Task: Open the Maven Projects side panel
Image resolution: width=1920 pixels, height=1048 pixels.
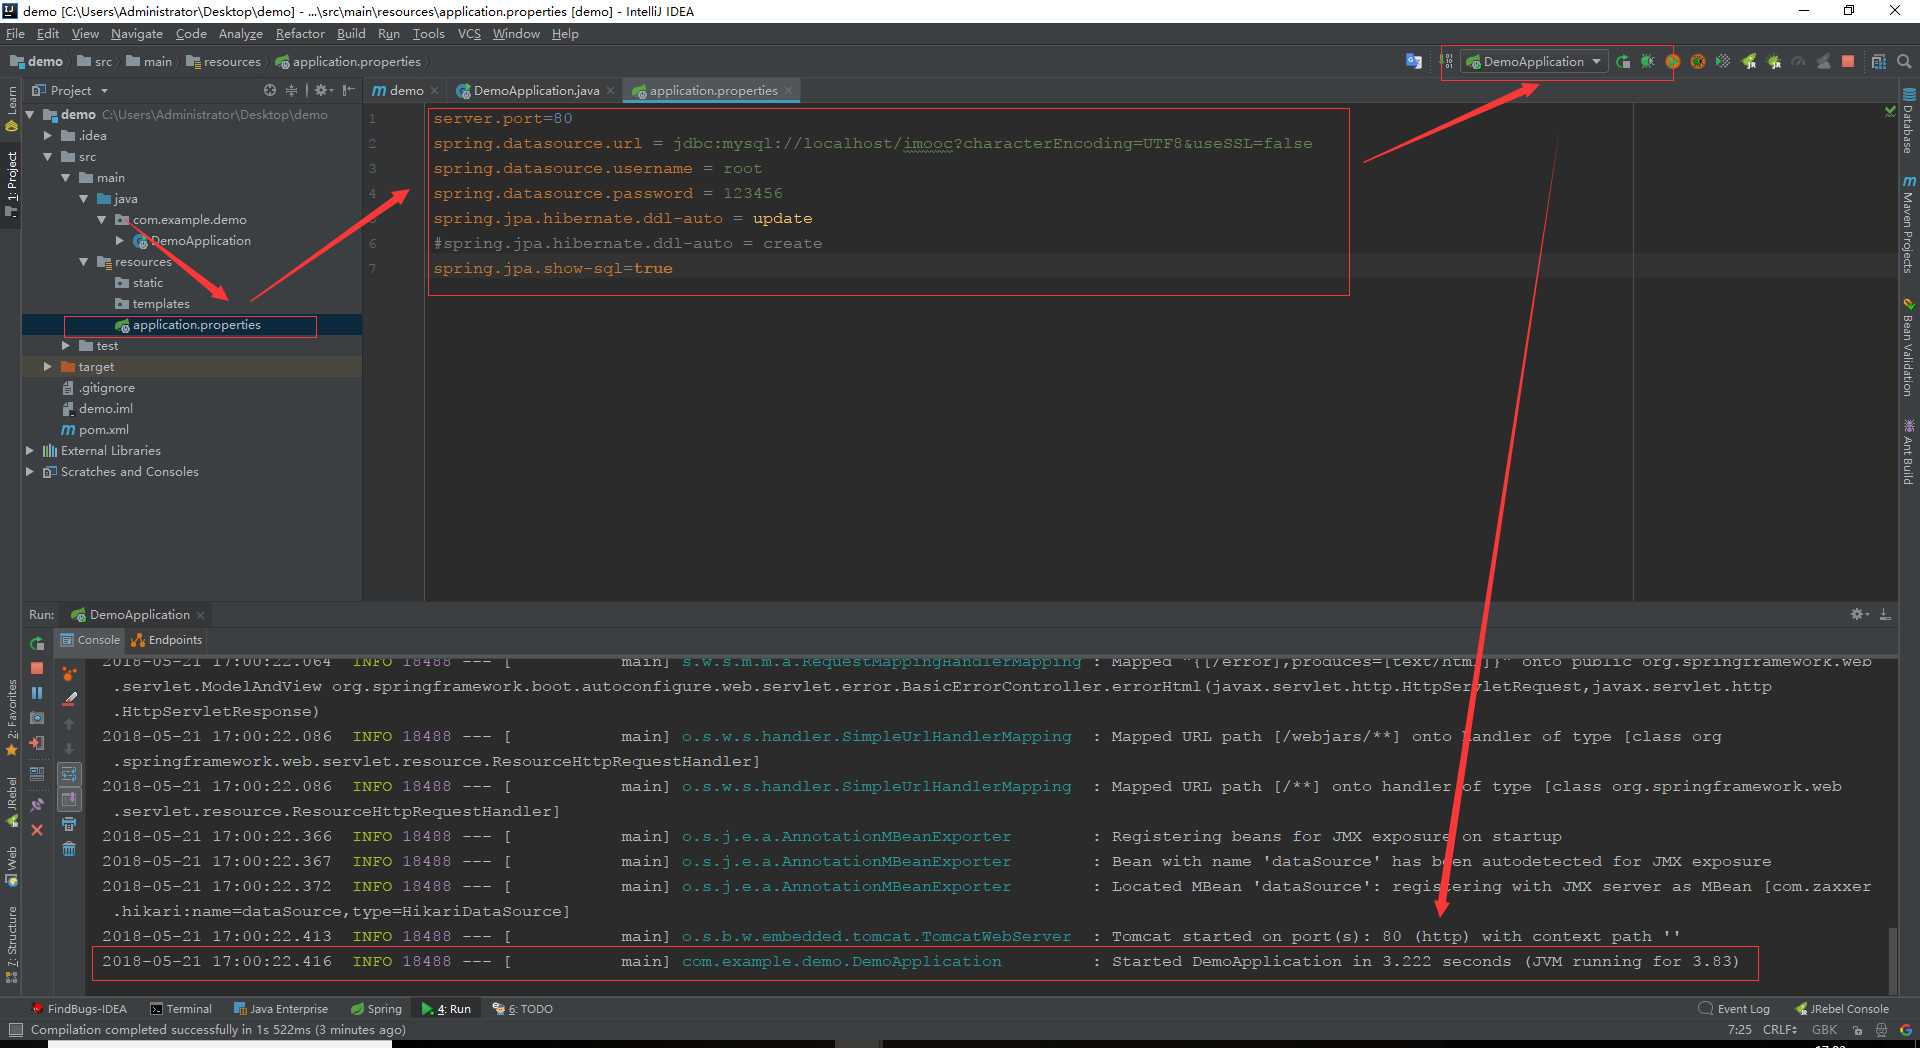Action: pyautogui.click(x=1908, y=224)
